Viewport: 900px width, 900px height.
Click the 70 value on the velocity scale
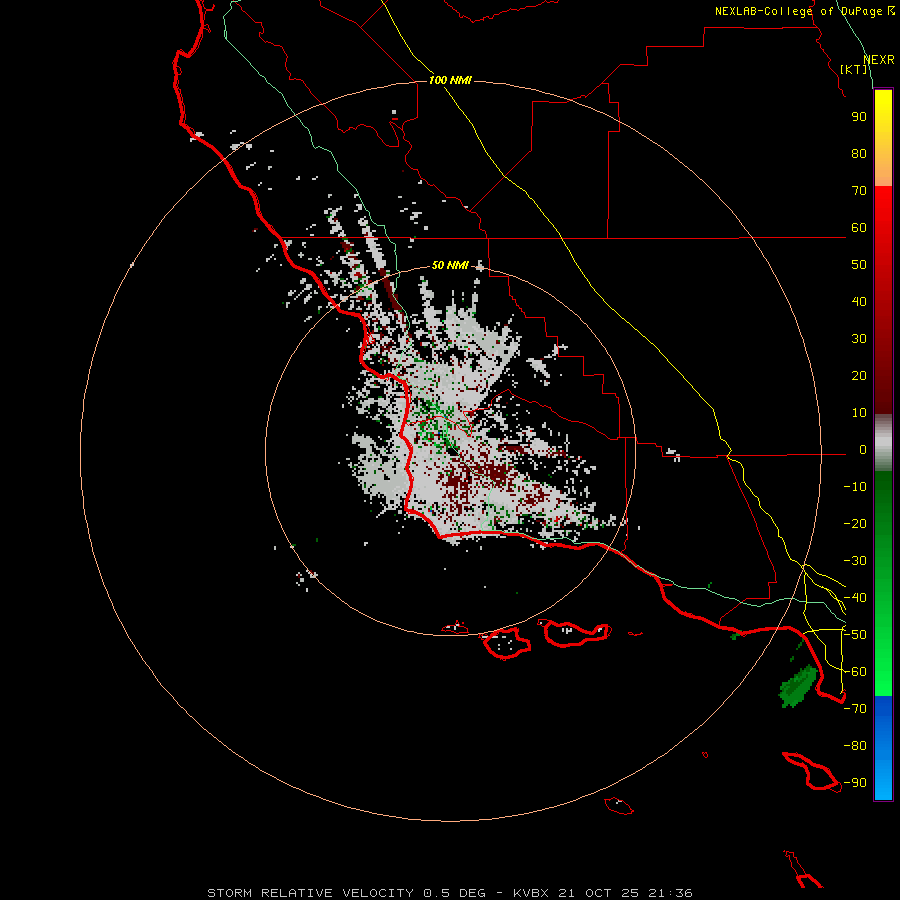coord(859,191)
